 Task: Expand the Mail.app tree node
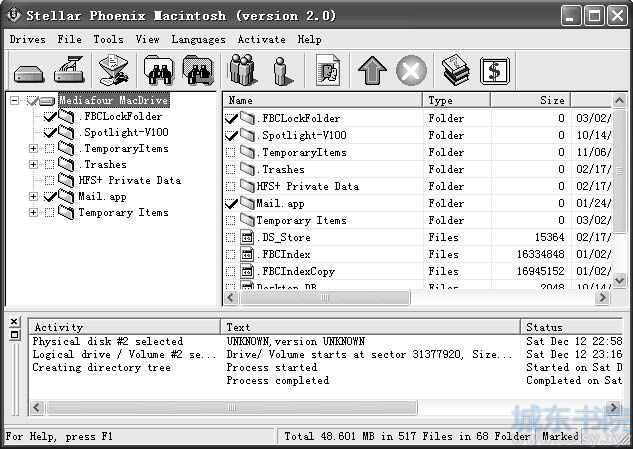[x=34, y=196]
